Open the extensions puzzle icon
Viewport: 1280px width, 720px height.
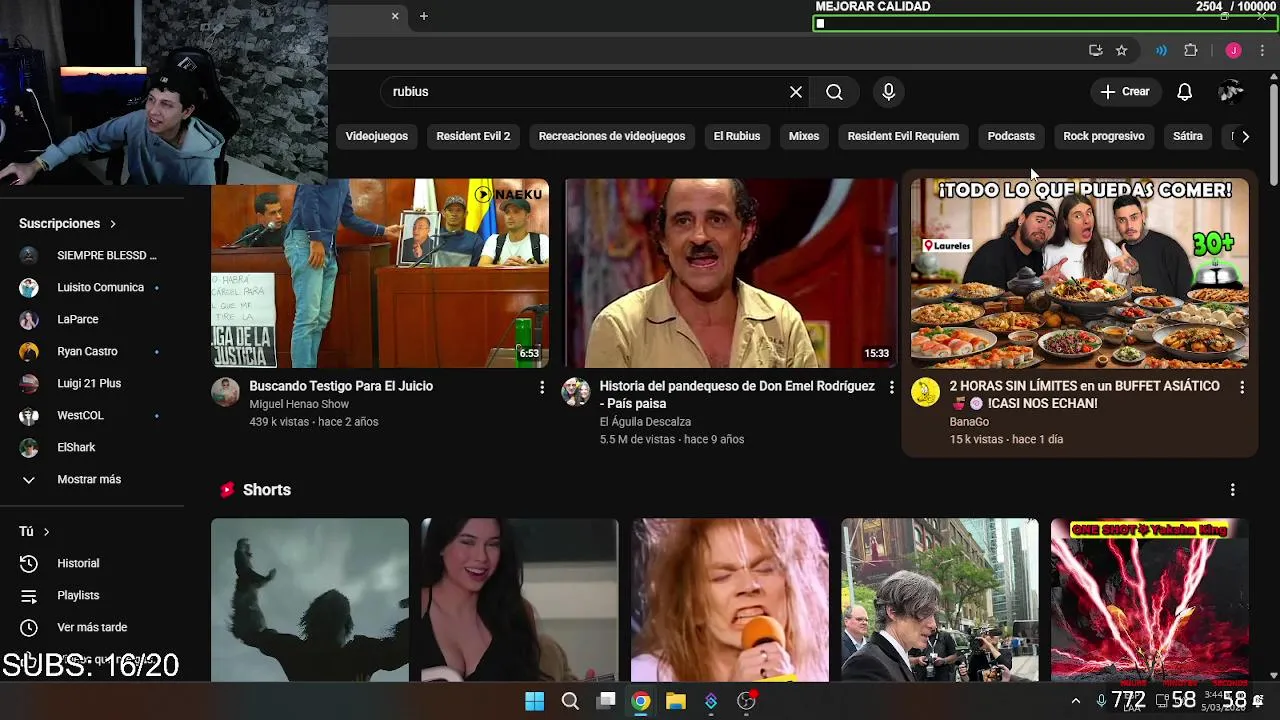pyautogui.click(x=1190, y=50)
